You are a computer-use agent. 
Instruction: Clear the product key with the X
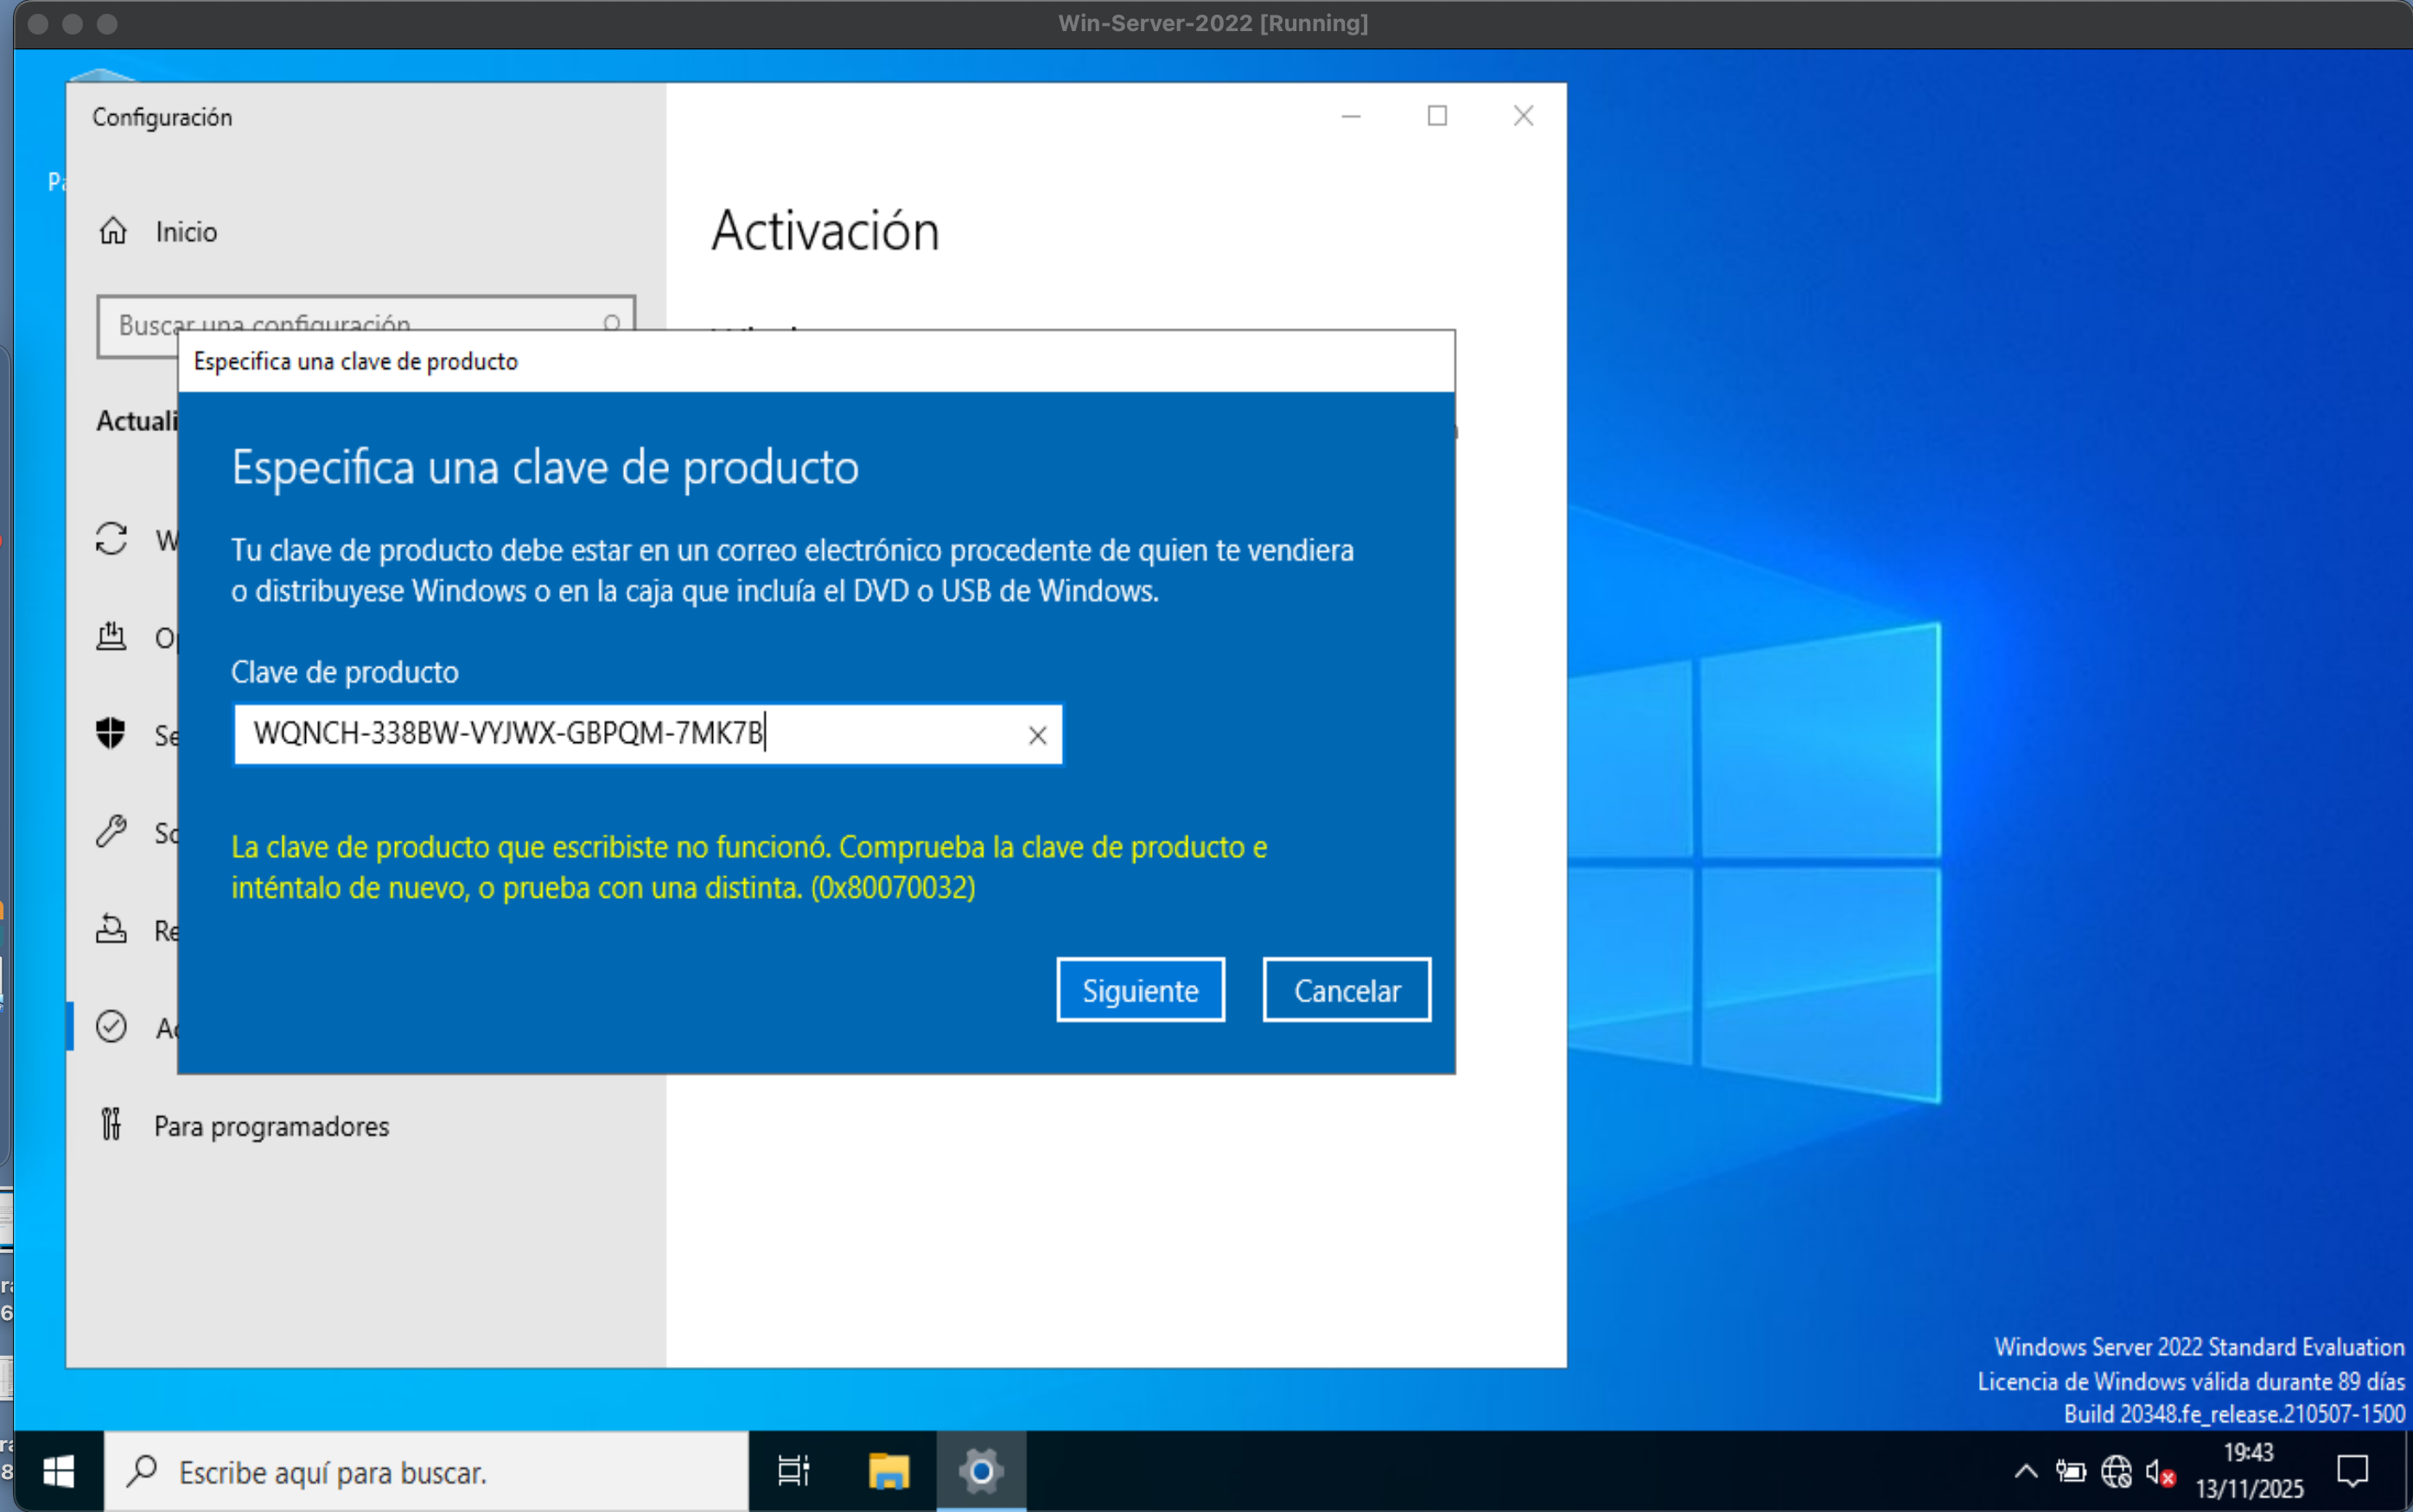point(1037,735)
